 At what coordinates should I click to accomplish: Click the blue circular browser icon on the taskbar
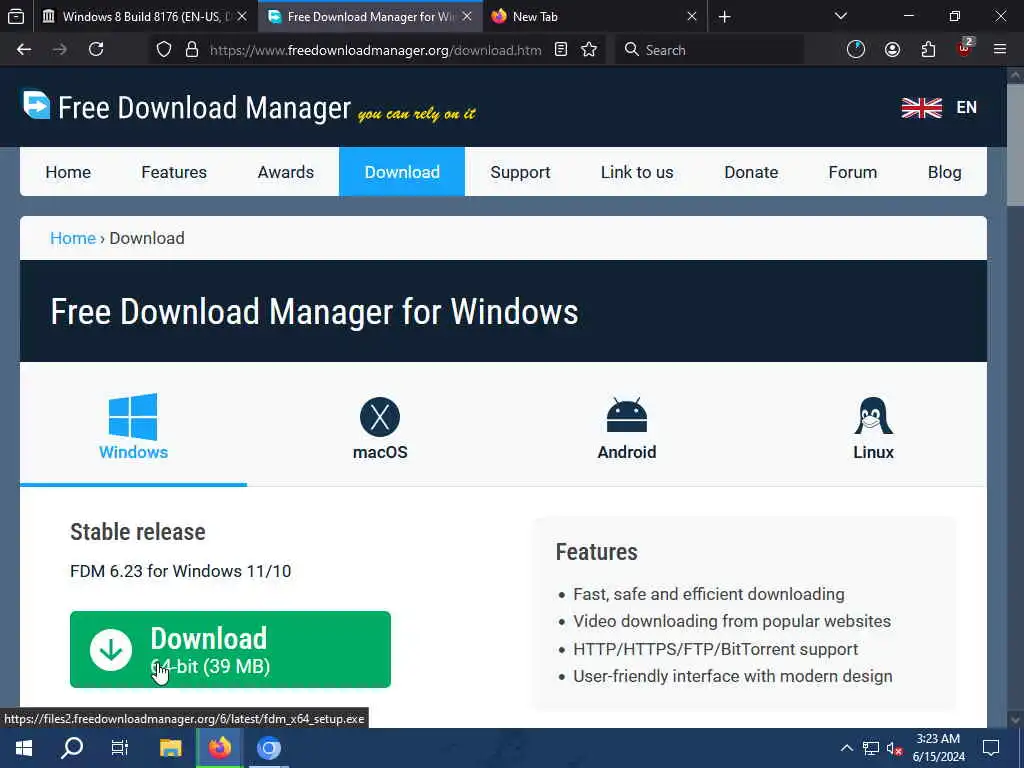[x=268, y=748]
